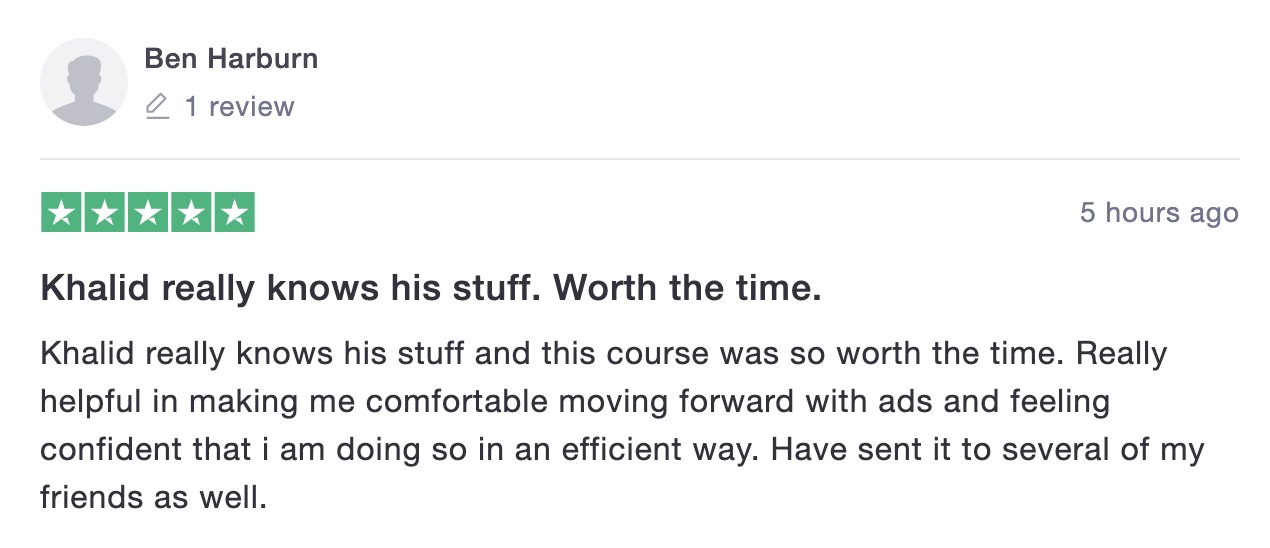The image size is (1270, 548).
Task: Click the divider line below the reviewer info
Action: (640, 159)
